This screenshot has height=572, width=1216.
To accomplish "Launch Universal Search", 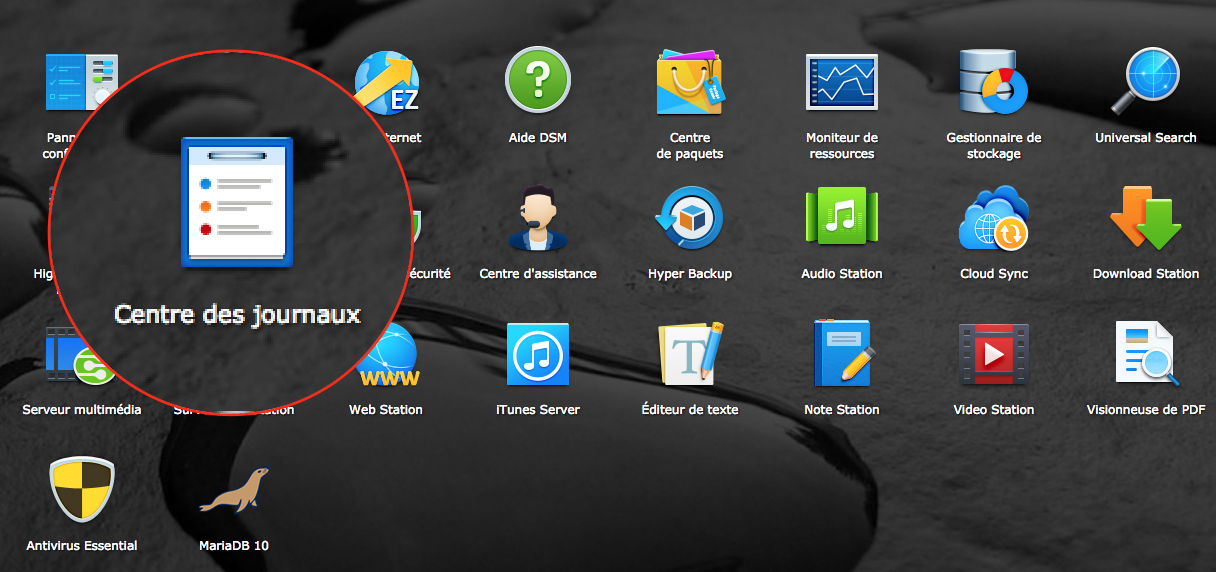I will coord(1145,83).
